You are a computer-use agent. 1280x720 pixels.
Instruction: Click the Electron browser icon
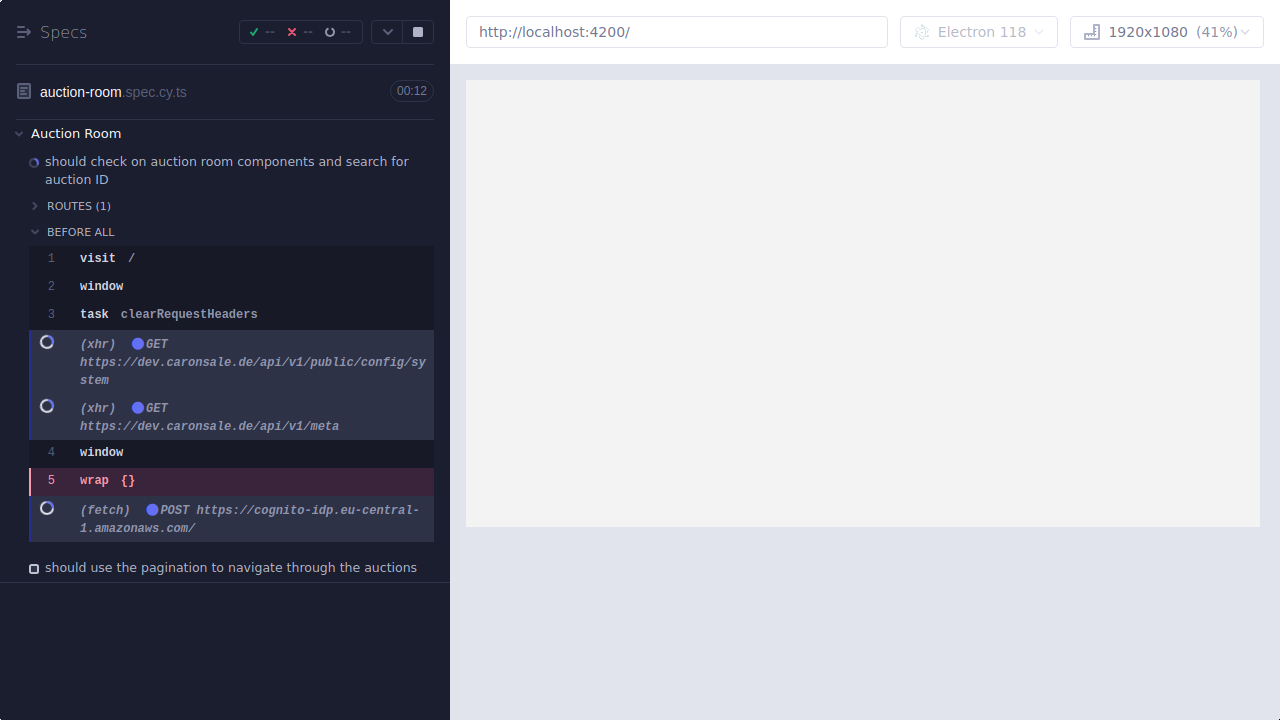(921, 31)
